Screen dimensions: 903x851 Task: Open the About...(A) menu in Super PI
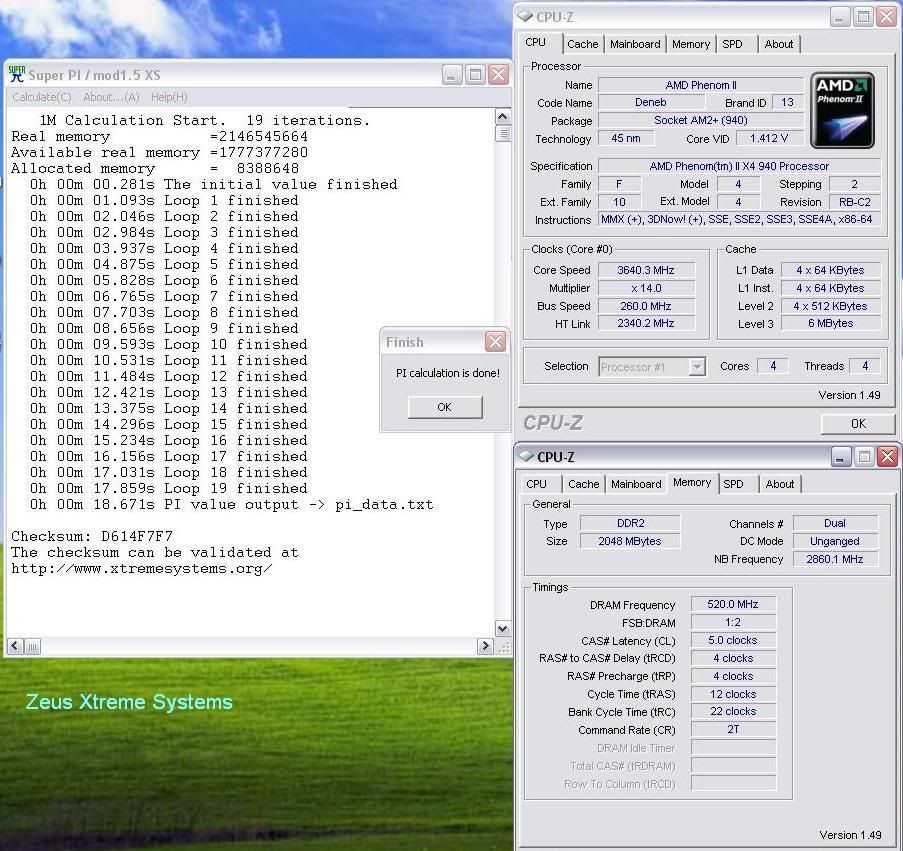(111, 97)
